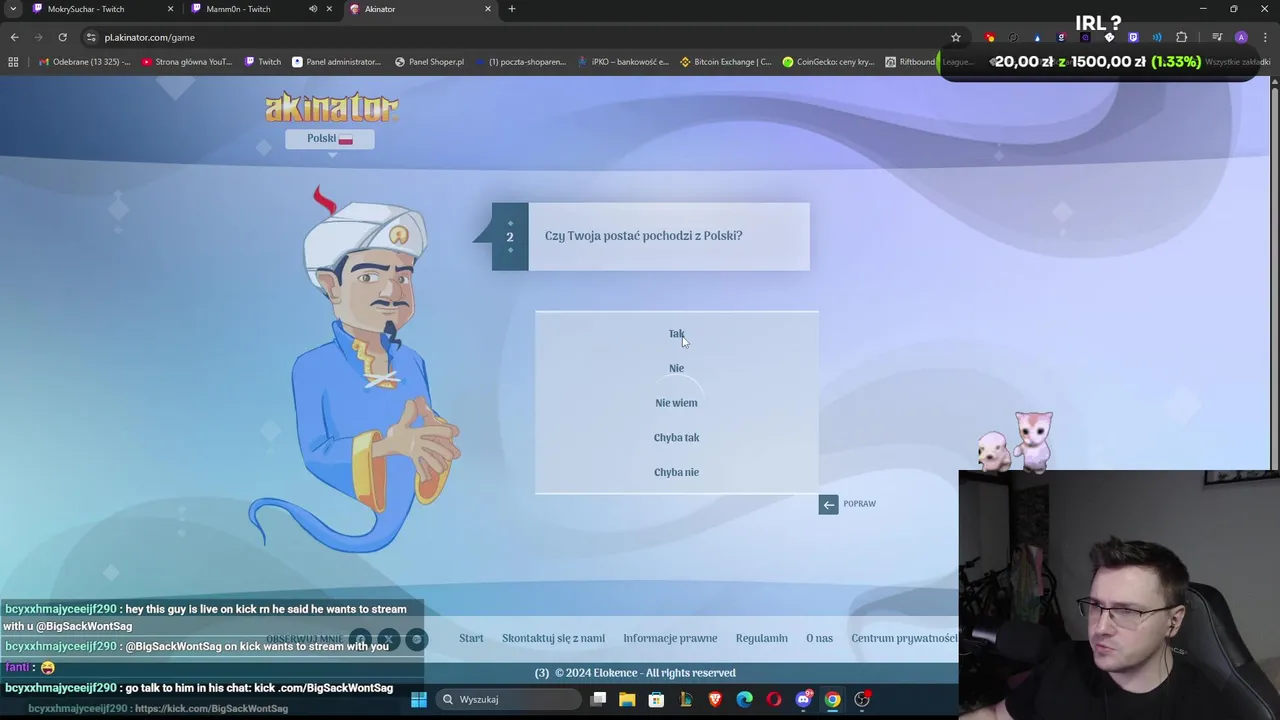Open the Polski language selector
This screenshot has height=720, width=1280.
pos(330,139)
